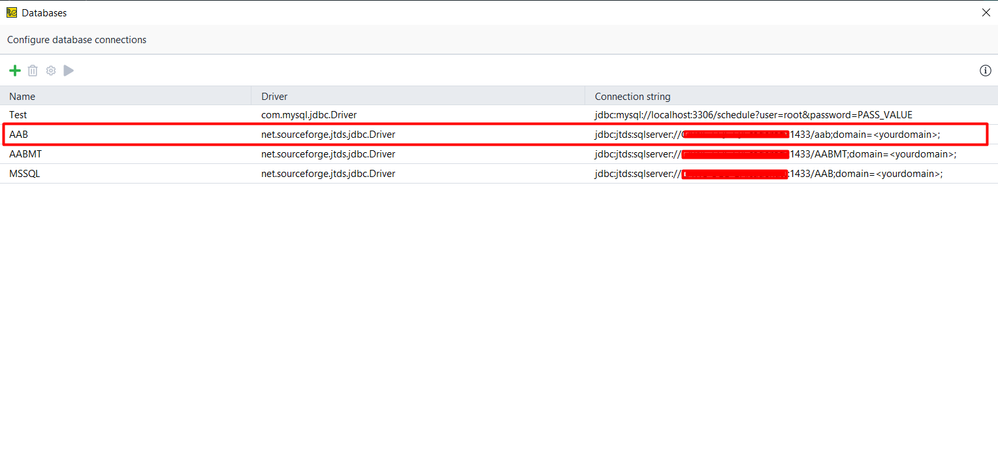Click the AABMT connection string cell

[x=775, y=154]
